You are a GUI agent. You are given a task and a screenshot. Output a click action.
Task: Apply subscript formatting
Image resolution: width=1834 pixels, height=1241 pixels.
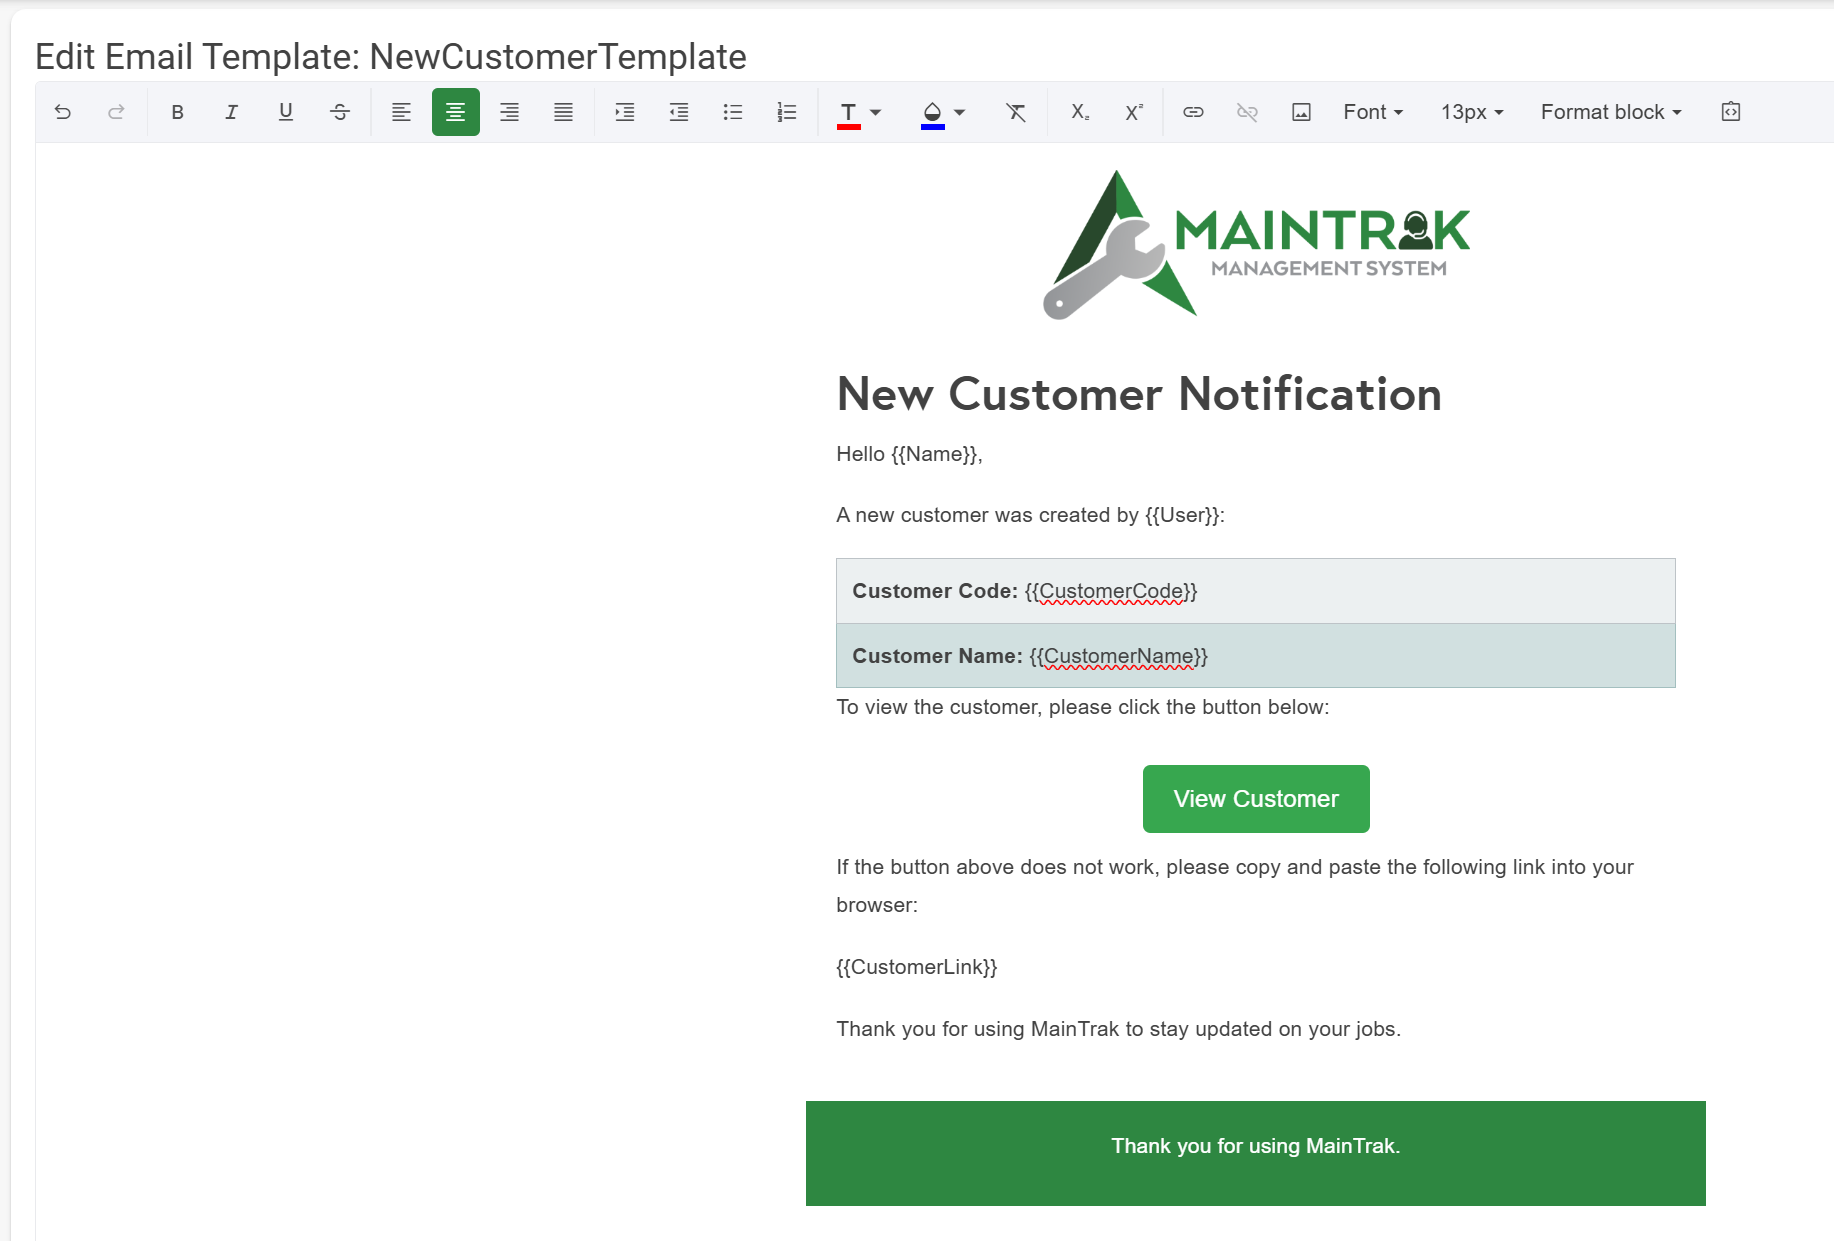coord(1080,112)
